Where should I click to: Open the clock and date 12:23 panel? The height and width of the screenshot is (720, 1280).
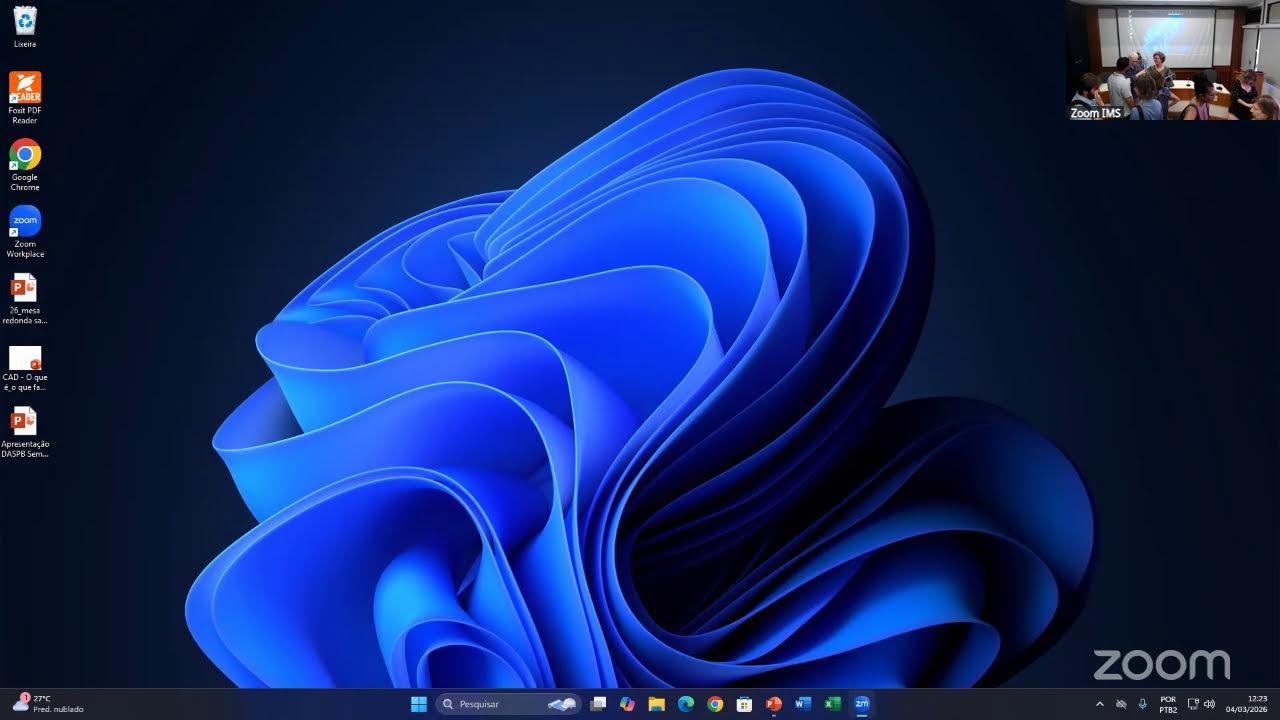[x=1247, y=704]
